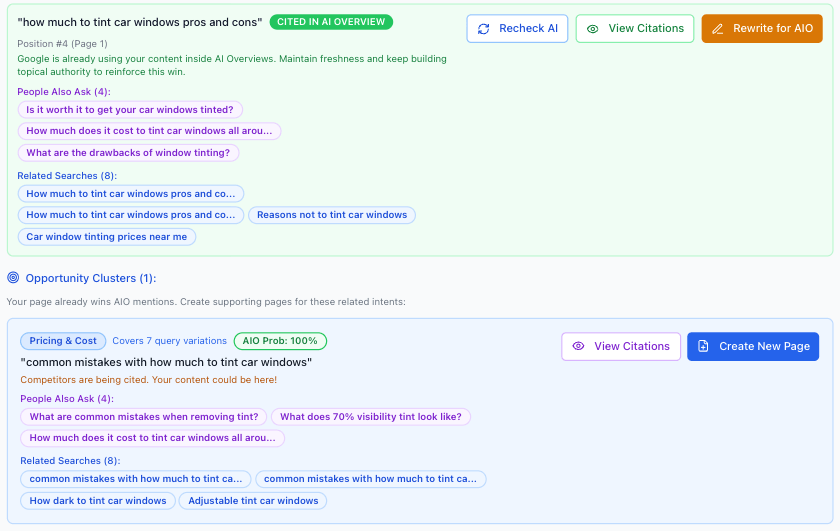Click the Recheck AI button
840x531 pixels.
click(x=517, y=28)
